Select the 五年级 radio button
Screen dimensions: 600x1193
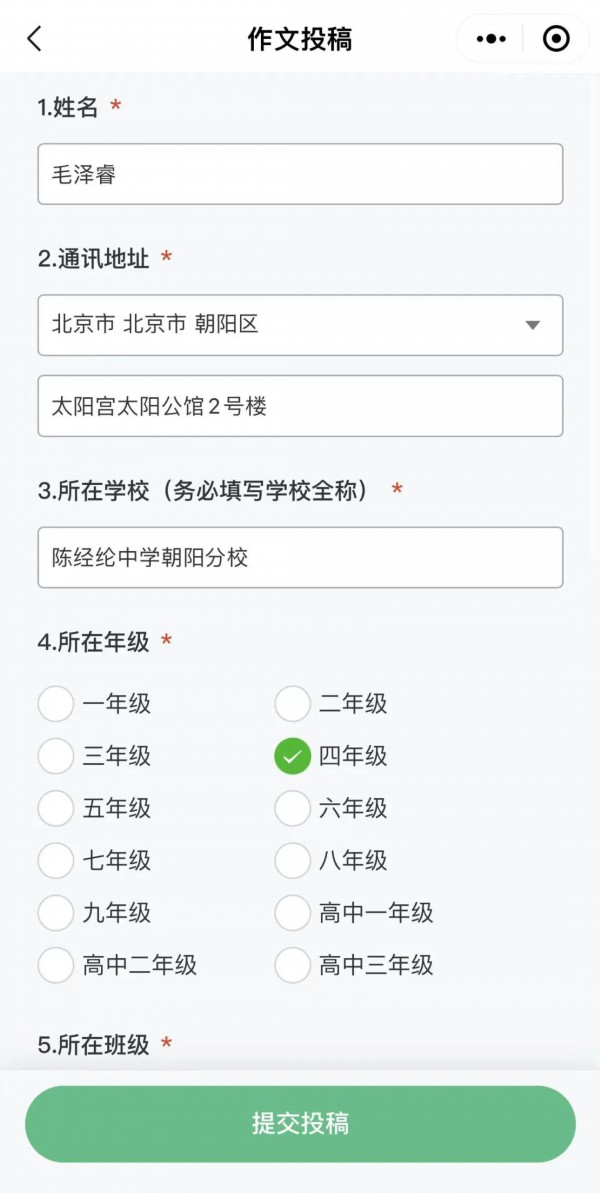[56, 808]
